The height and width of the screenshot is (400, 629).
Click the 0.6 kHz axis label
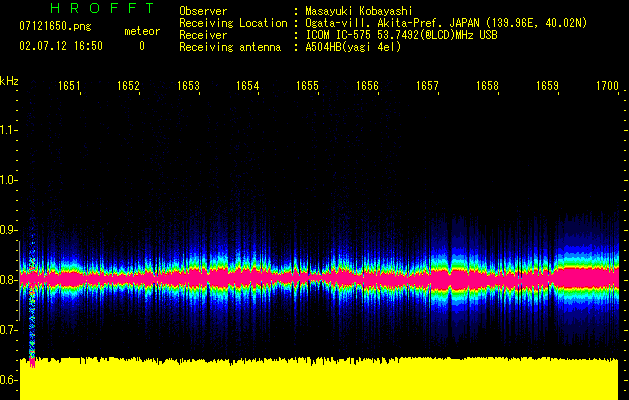[x=7, y=380]
